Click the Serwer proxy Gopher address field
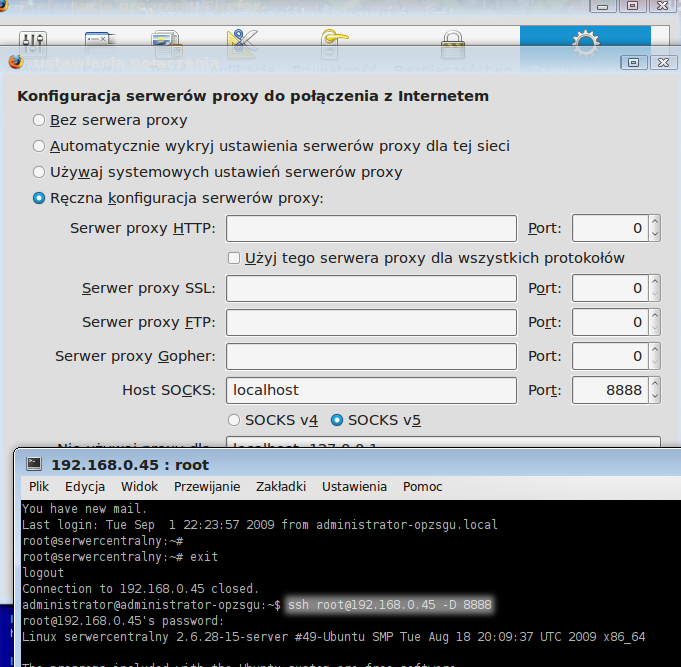This screenshot has width=681, height=667. pos(371,356)
